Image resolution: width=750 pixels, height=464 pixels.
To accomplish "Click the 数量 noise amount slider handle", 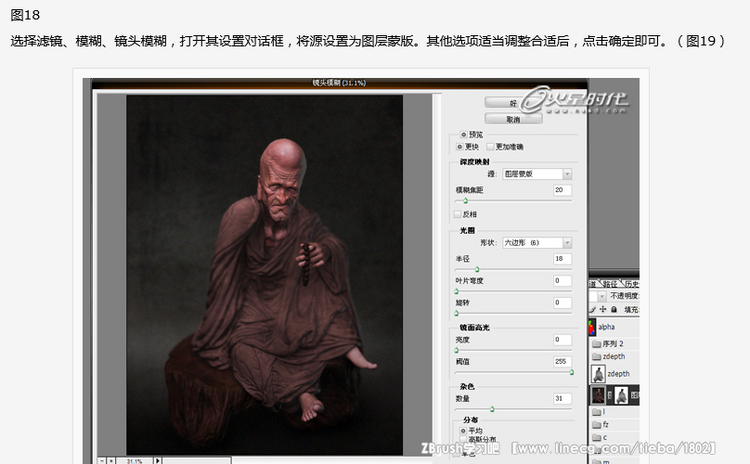I will (x=492, y=409).
